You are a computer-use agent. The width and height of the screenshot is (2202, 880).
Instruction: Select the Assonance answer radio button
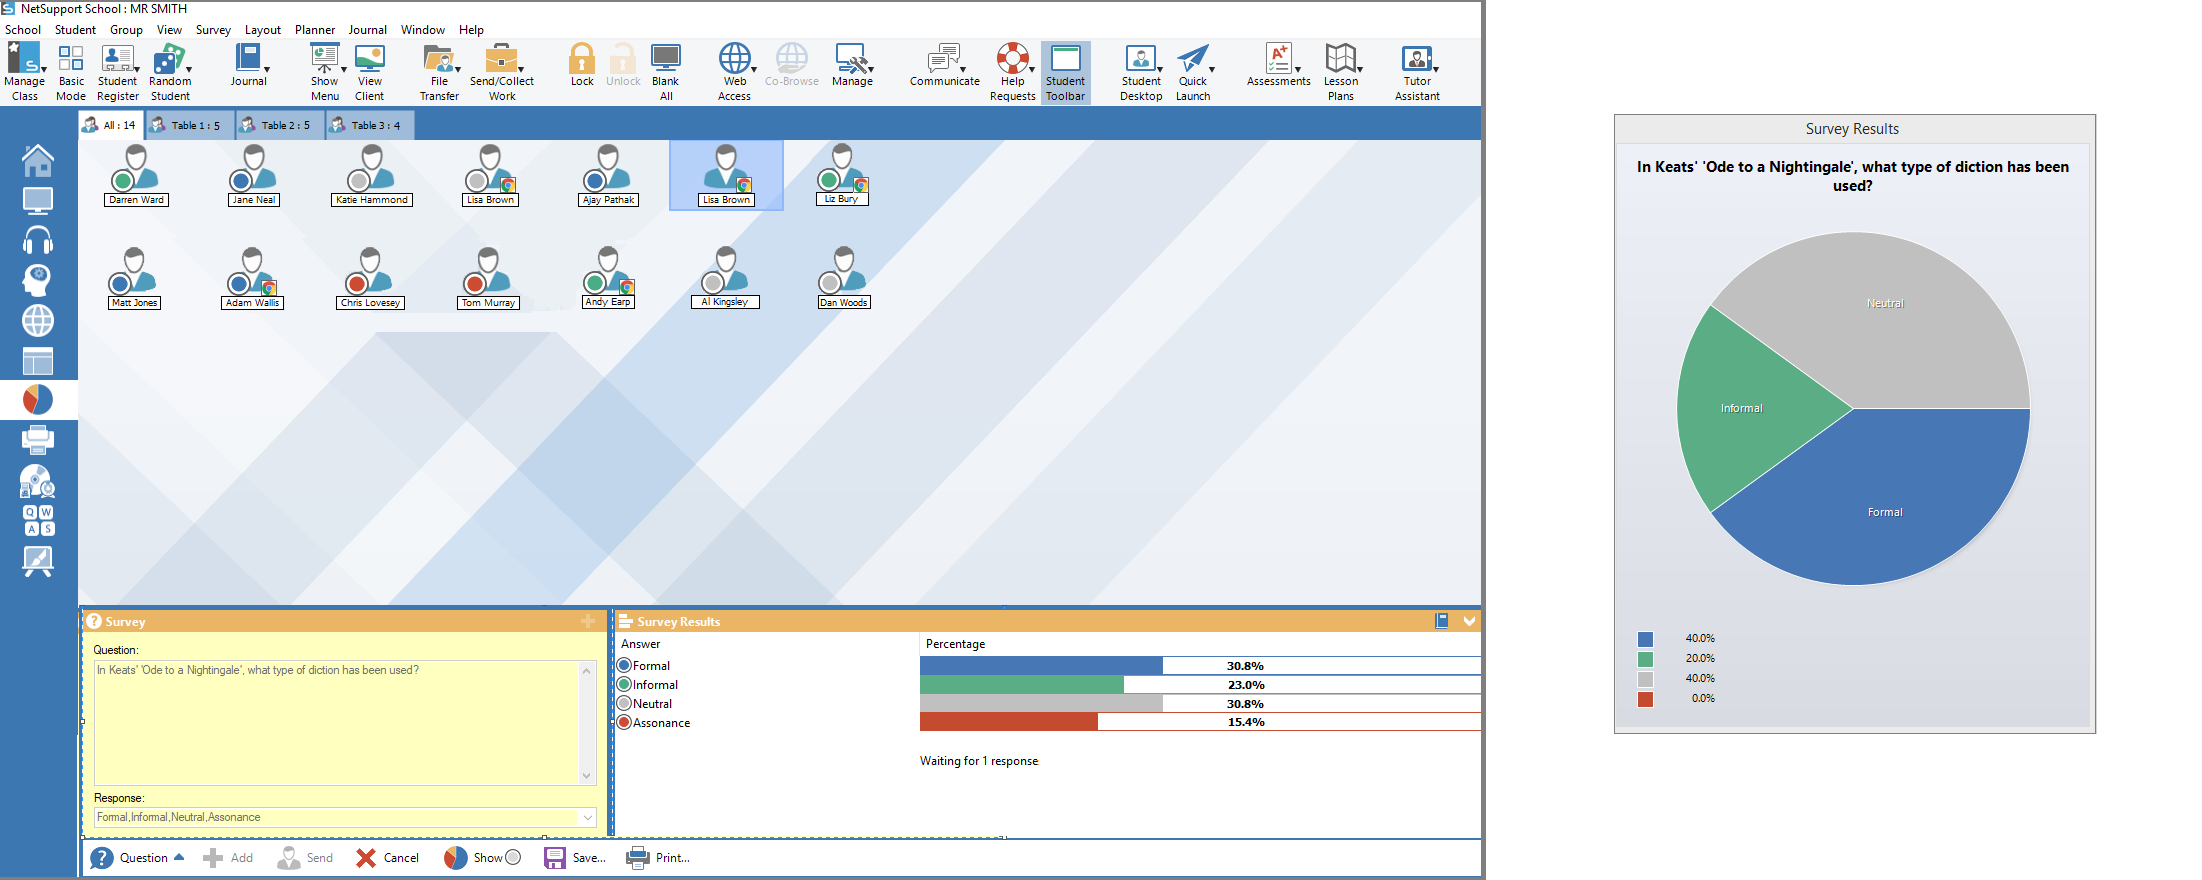click(625, 723)
